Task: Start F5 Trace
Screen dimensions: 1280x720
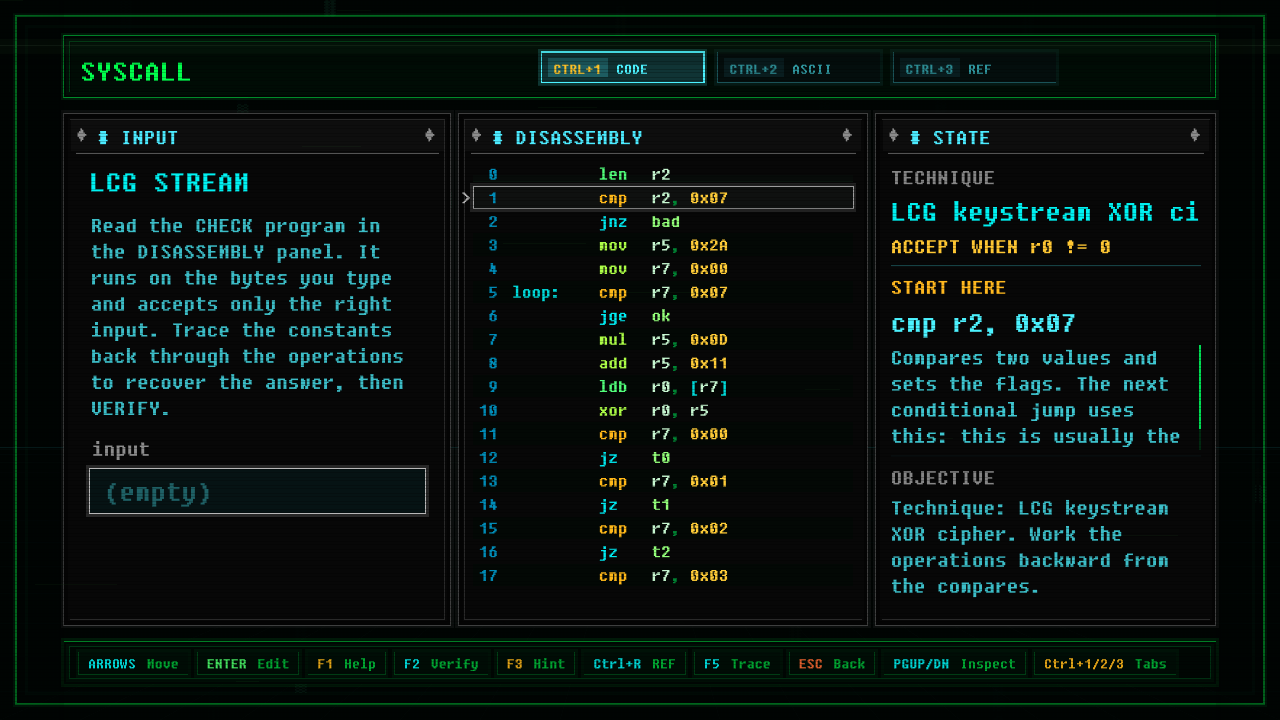Action: [737, 663]
